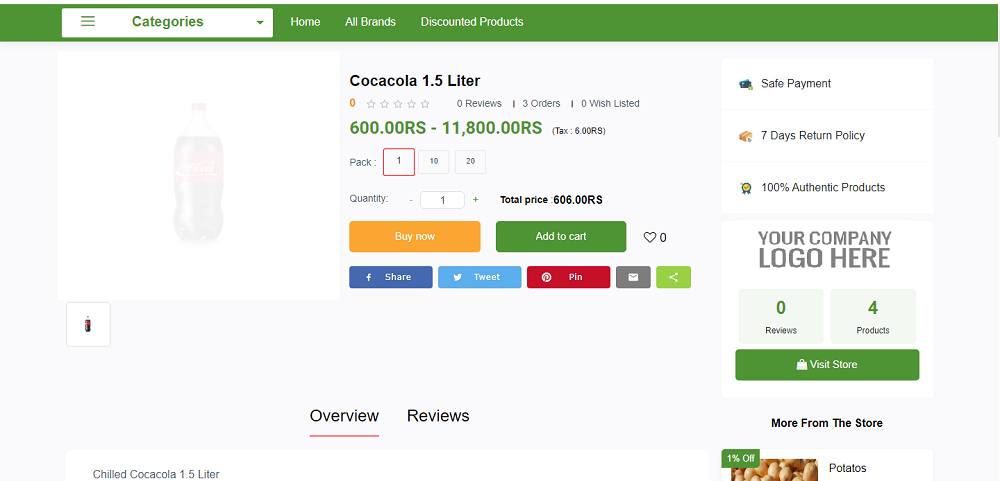Click the main Cocacola product image
Viewport: 1000px width, 481px height.
198,175
